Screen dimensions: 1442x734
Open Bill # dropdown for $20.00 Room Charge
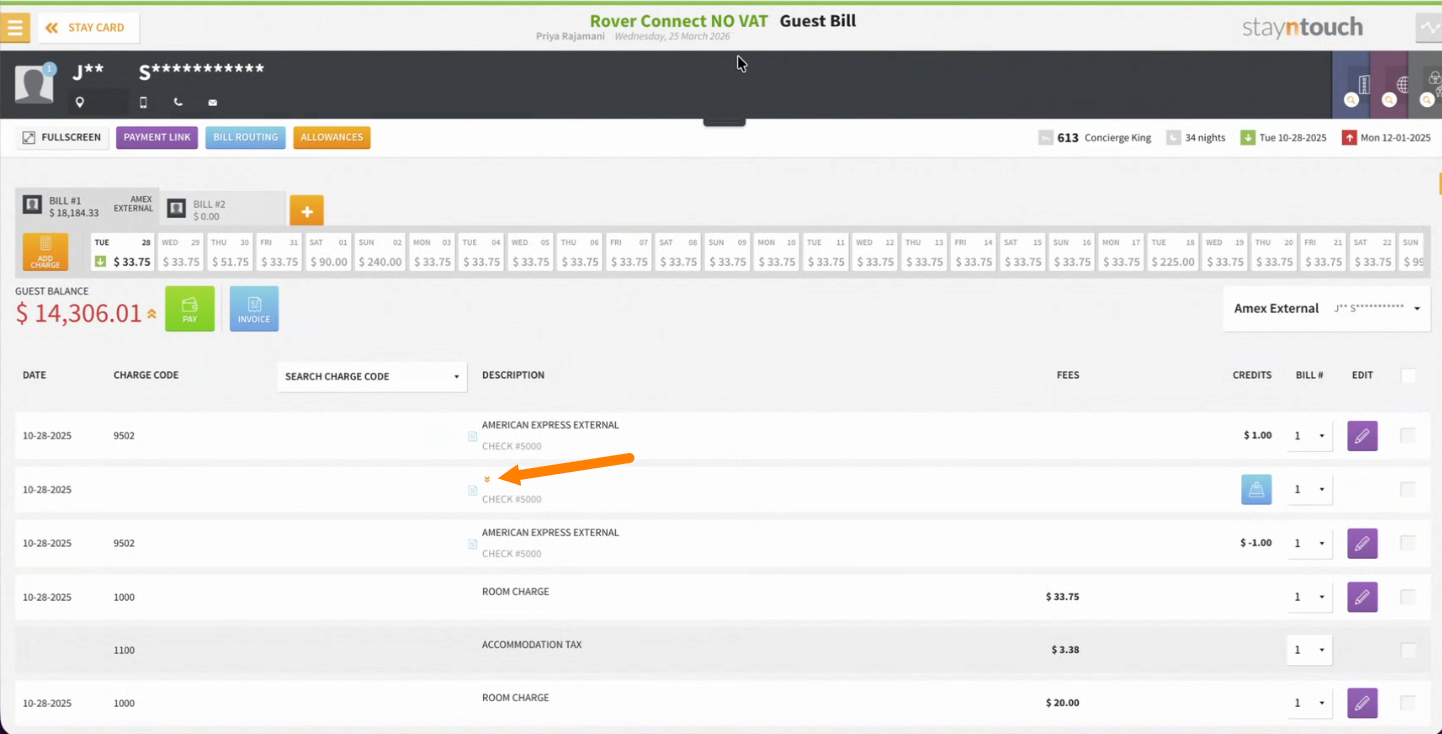pos(1309,703)
